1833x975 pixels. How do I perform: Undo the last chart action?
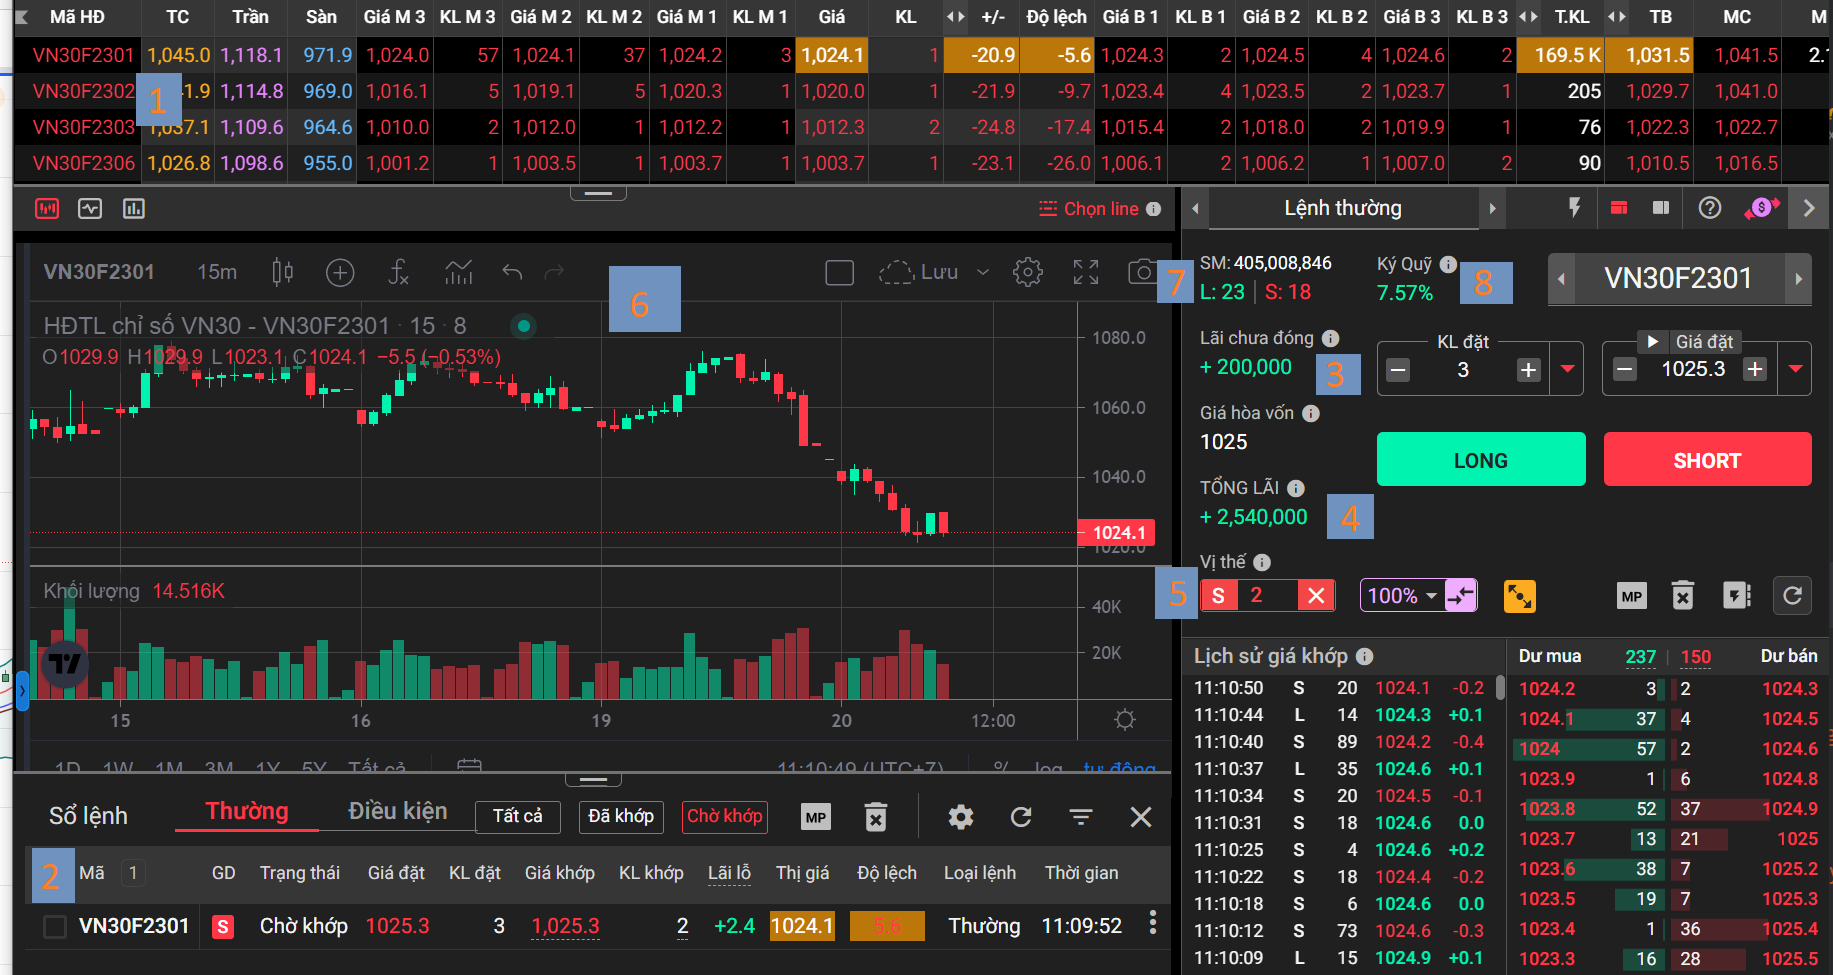[512, 272]
